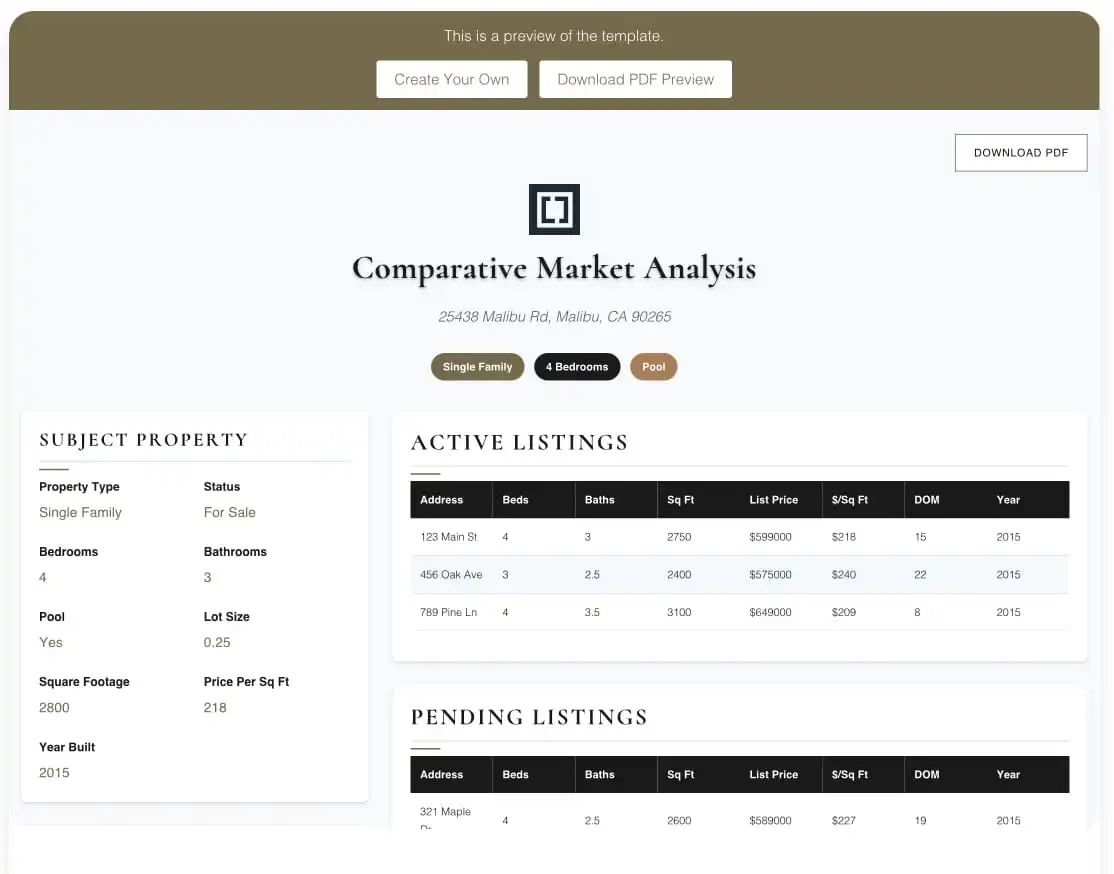Click the Create Your Own button
Screen dimensions: 1114x874
click(451, 79)
